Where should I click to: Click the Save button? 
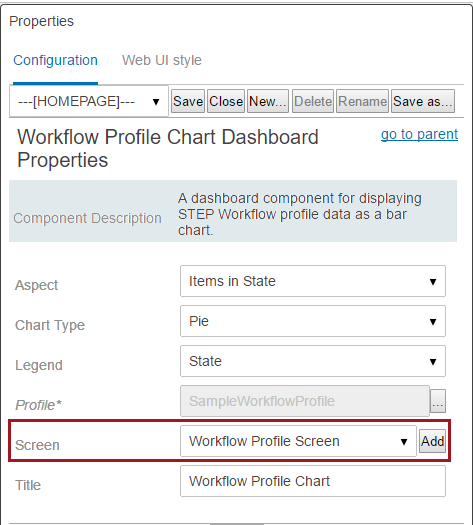(188, 101)
